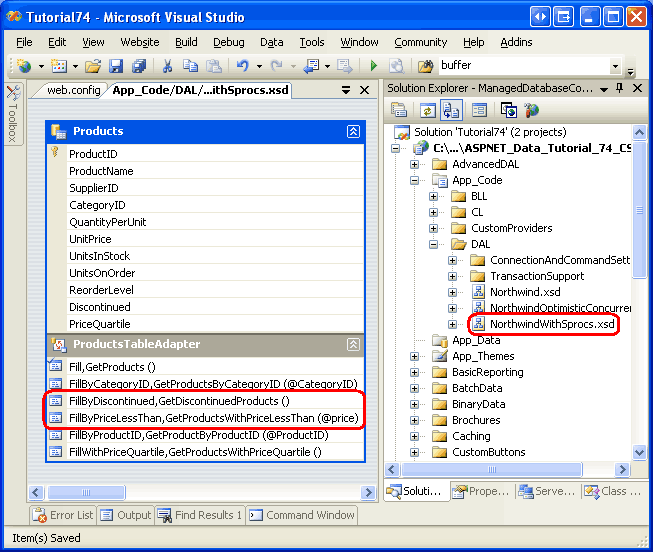This screenshot has width=653, height=552.
Task: Click the Save All toolbar icon
Action: [x=138, y=66]
